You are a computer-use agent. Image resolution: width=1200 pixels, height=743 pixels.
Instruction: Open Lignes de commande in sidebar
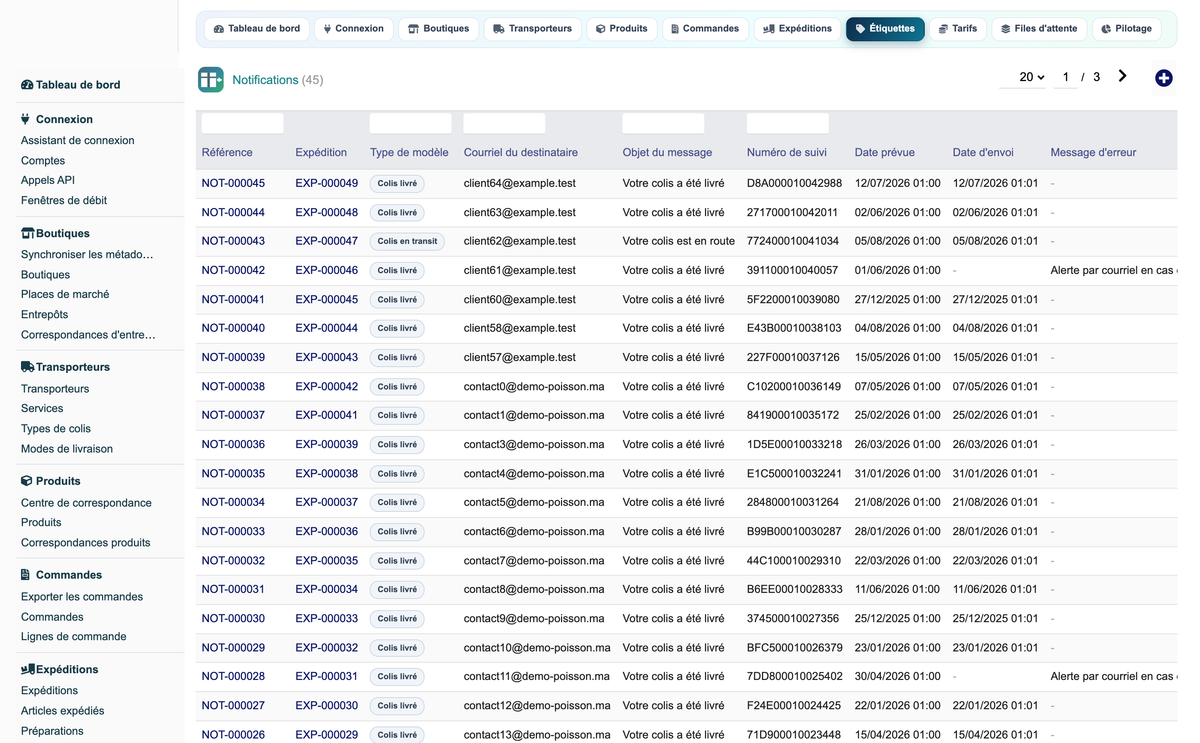(x=73, y=637)
